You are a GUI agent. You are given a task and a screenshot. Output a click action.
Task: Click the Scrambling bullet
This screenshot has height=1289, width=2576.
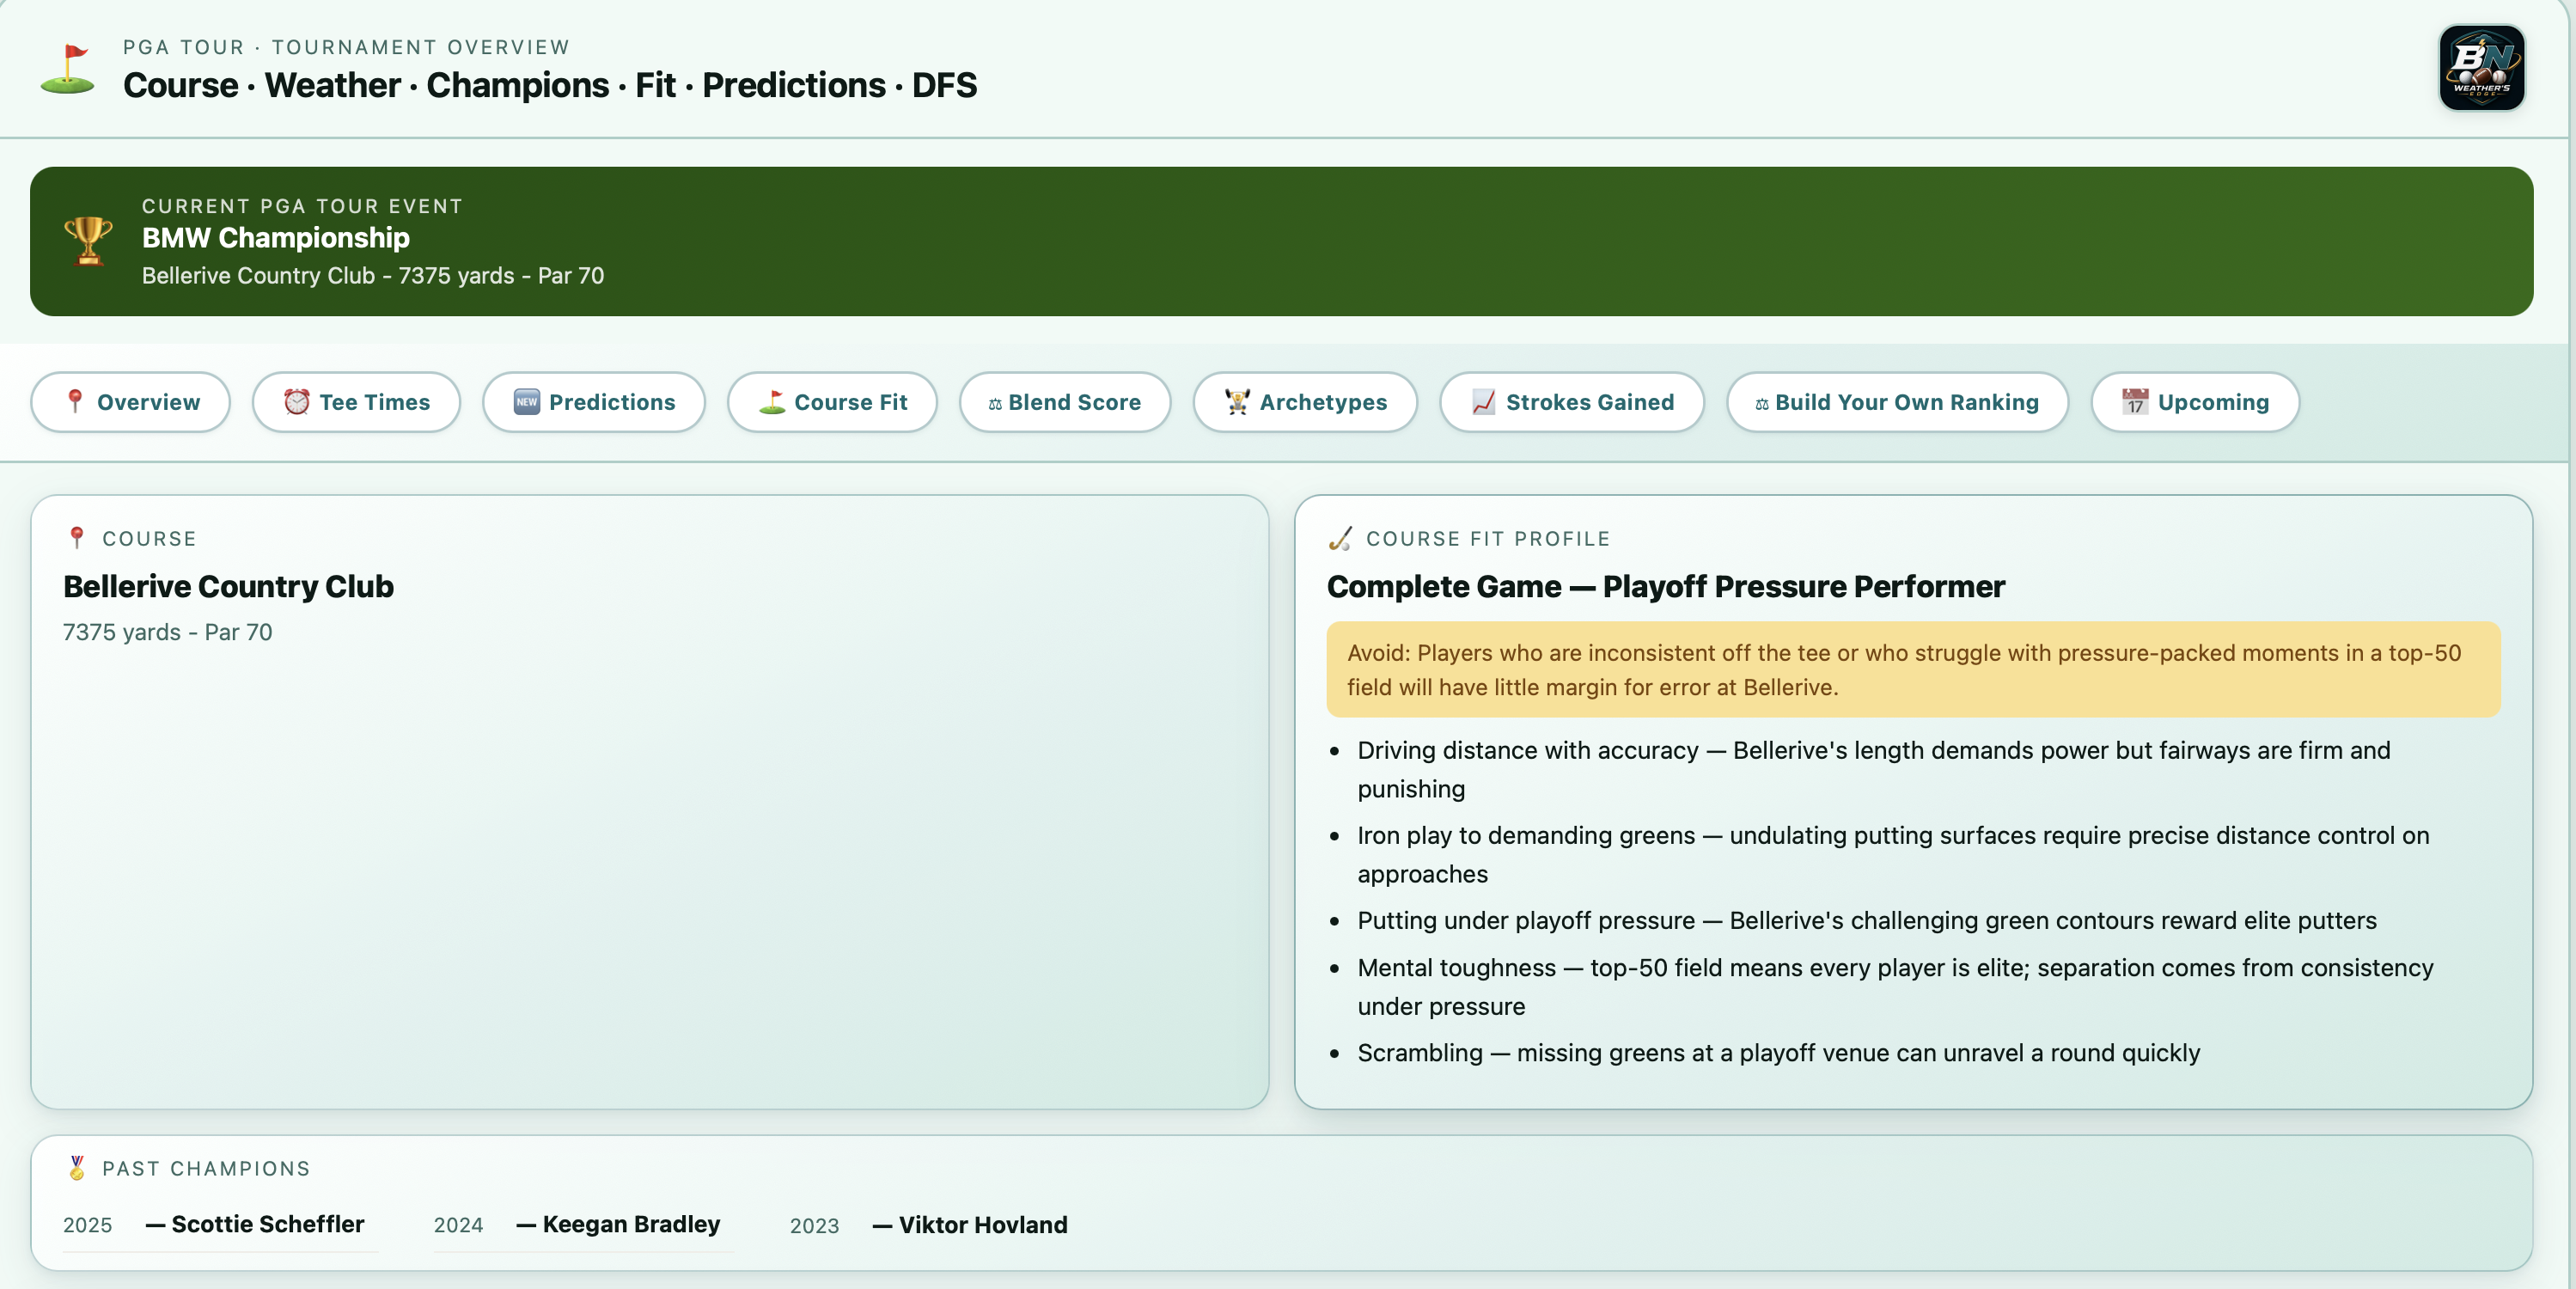[x=1778, y=1052]
